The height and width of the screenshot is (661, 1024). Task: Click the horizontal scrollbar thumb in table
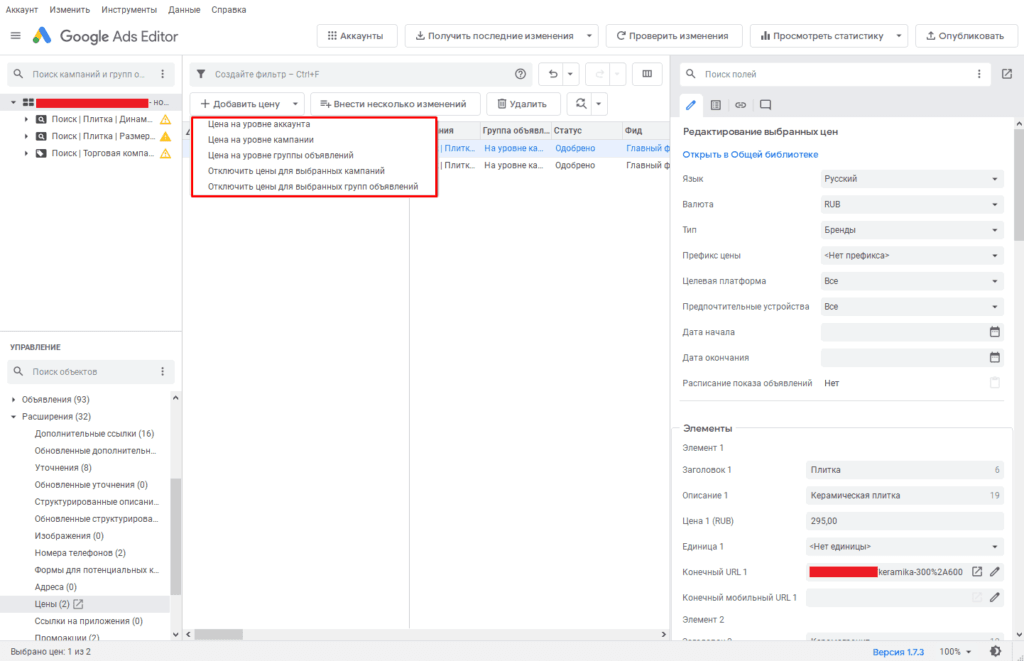coord(219,634)
